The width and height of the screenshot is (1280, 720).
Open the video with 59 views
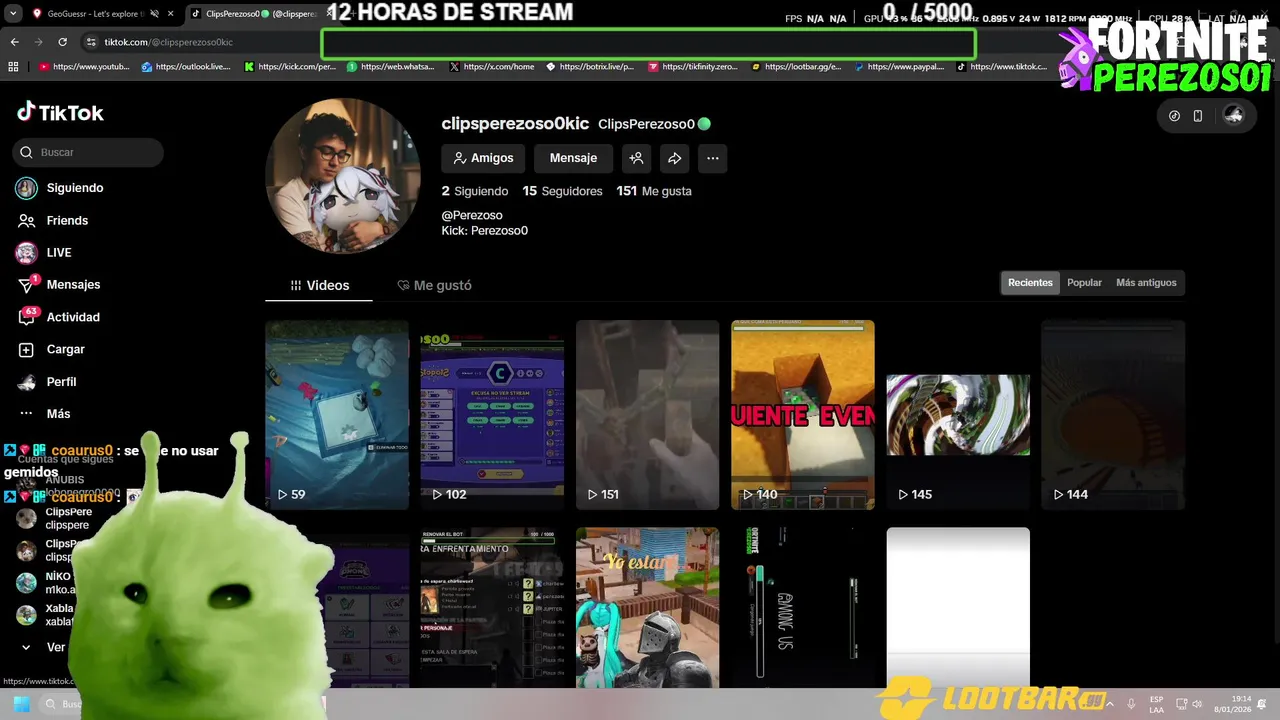pyautogui.click(x=337, y=415)
